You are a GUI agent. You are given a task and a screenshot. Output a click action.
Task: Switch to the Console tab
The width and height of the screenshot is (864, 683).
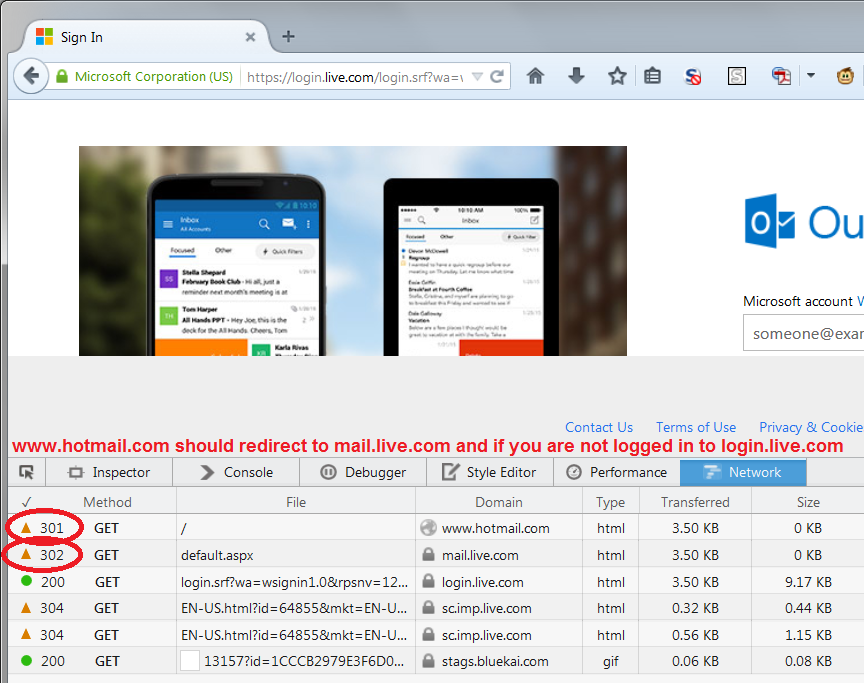236,472
